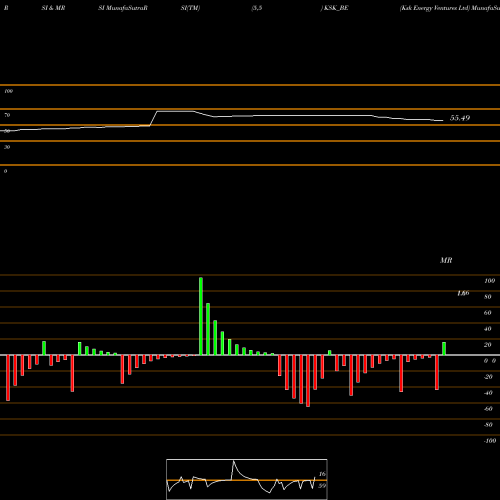Click the 'SI & MR' header text
500x500 pixels.
pyautogui.click(x=53, y=8)
